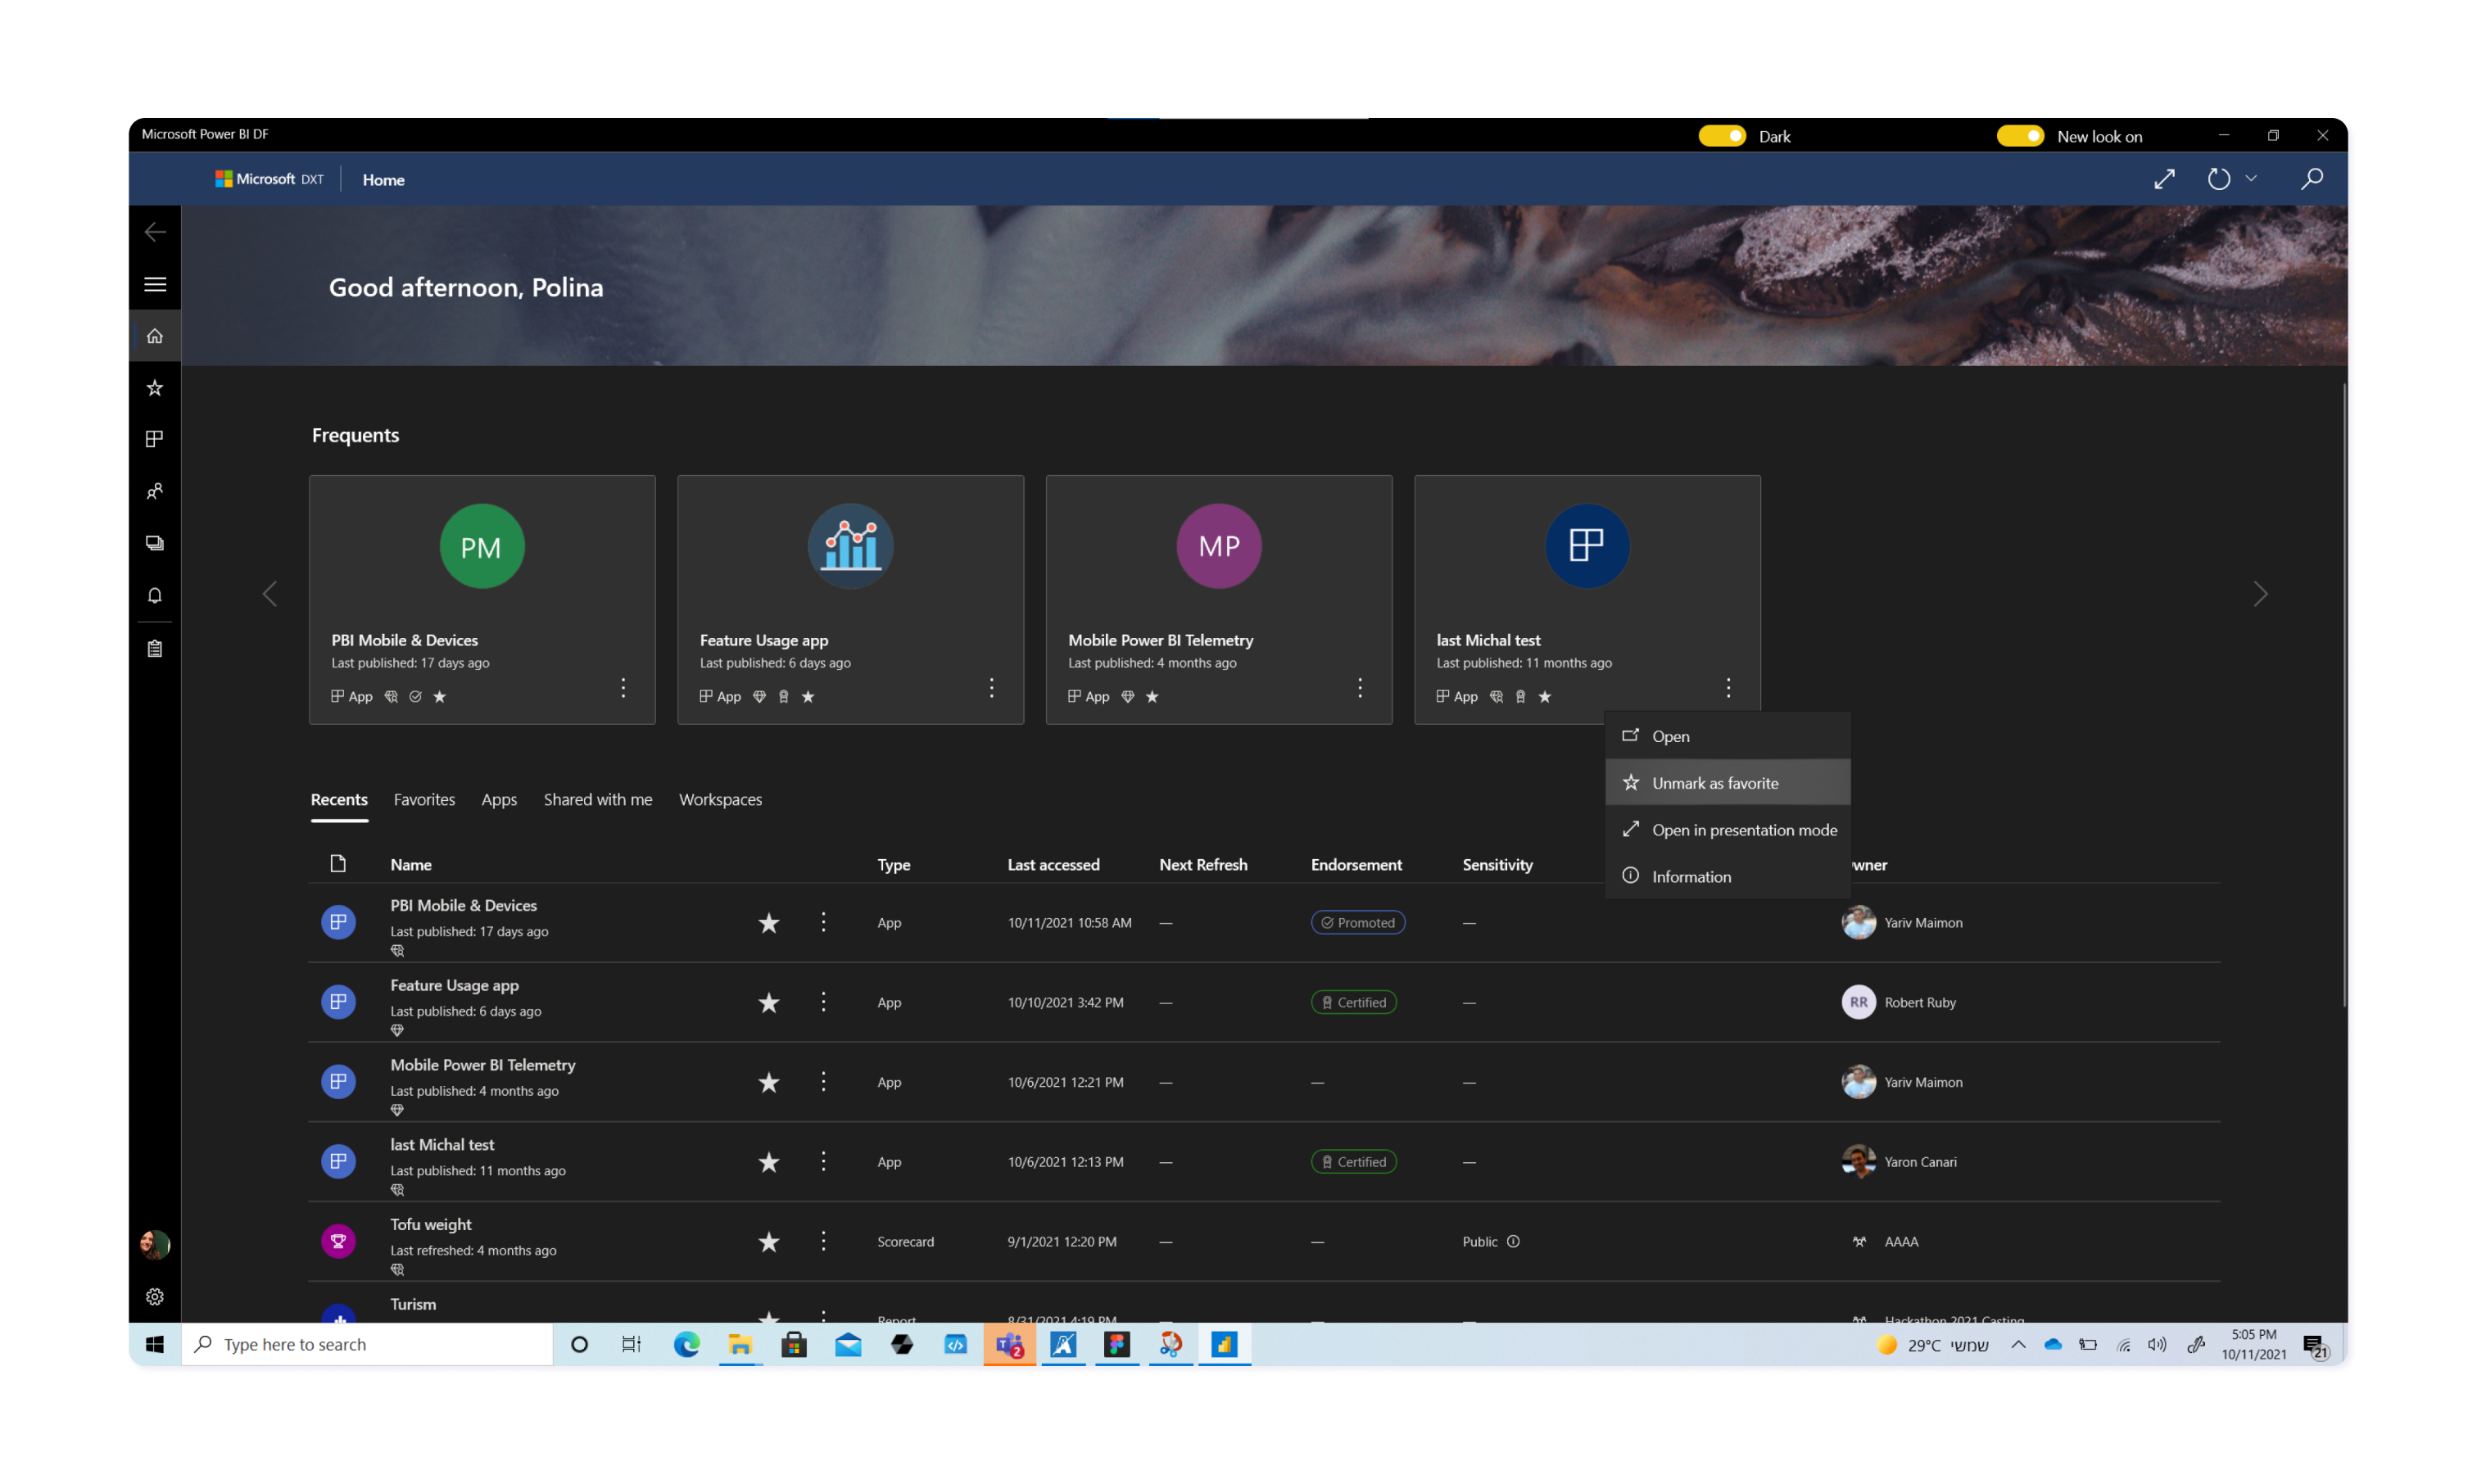This screenshot has width=2477, height=1484.
Task: Open the user profile avatar in the sidebar
Action: (x=155, y=1244)
